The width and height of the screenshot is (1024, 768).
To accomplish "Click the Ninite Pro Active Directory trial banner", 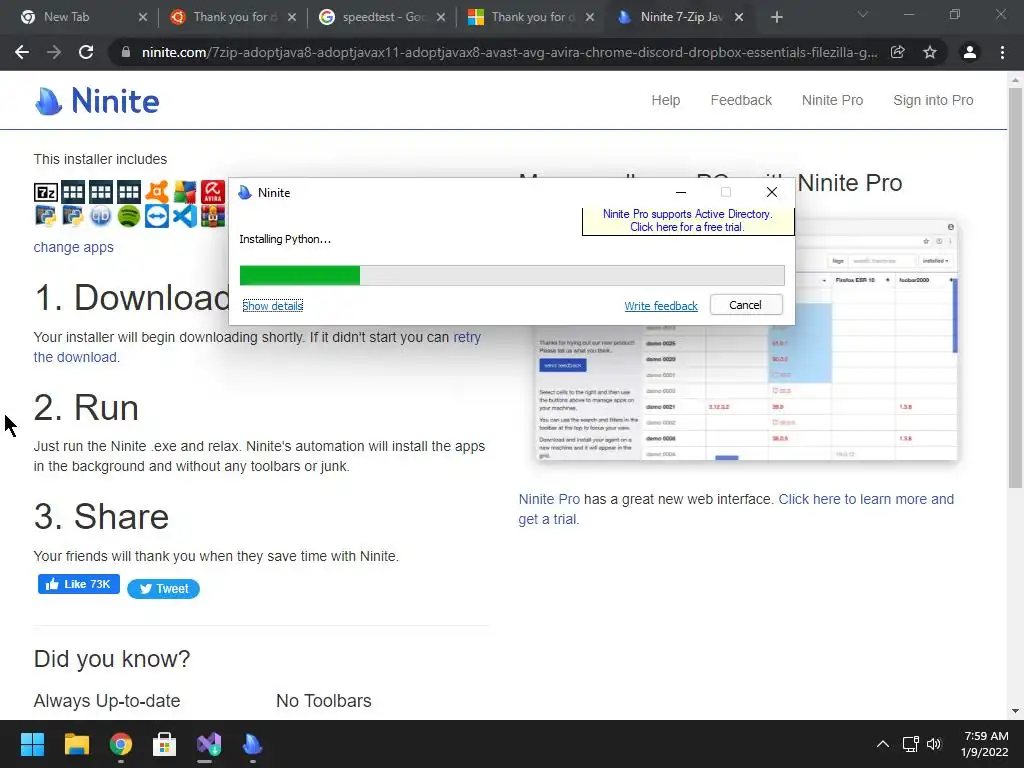I will [x=688, y=221].
